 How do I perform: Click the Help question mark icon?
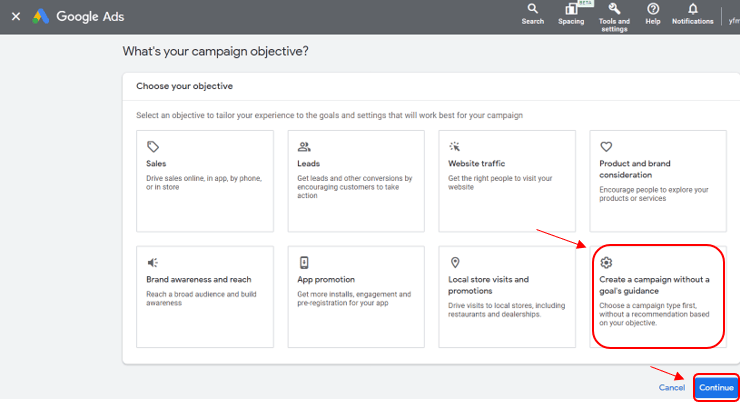(653, 9)
